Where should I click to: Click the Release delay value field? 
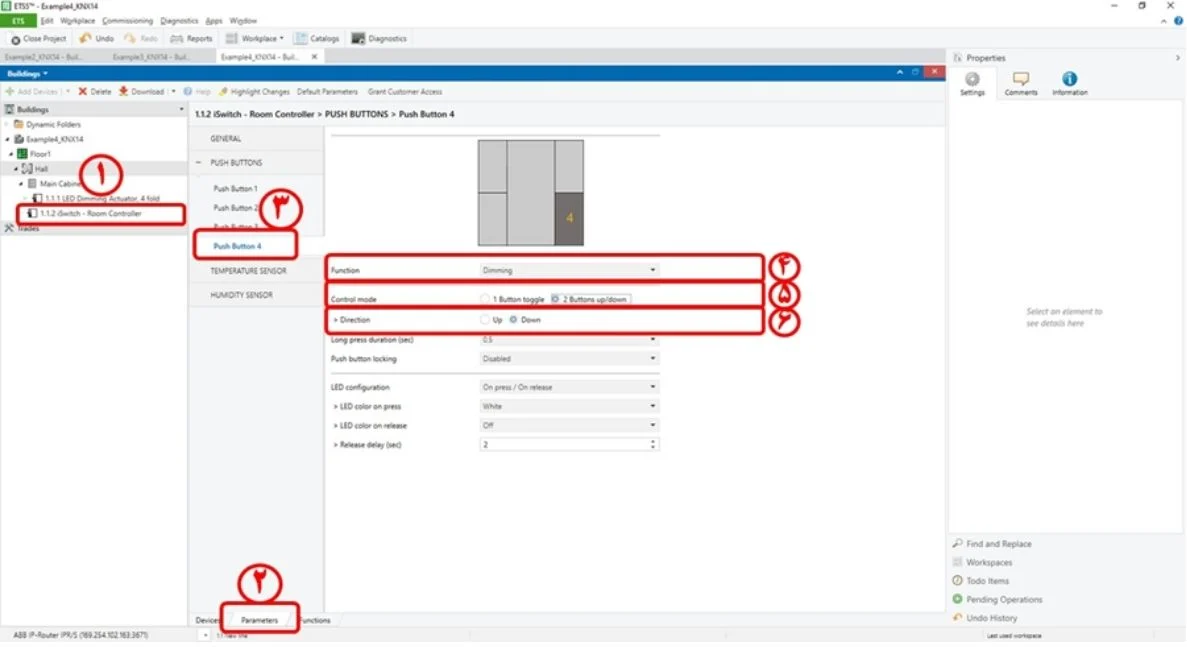563,445
